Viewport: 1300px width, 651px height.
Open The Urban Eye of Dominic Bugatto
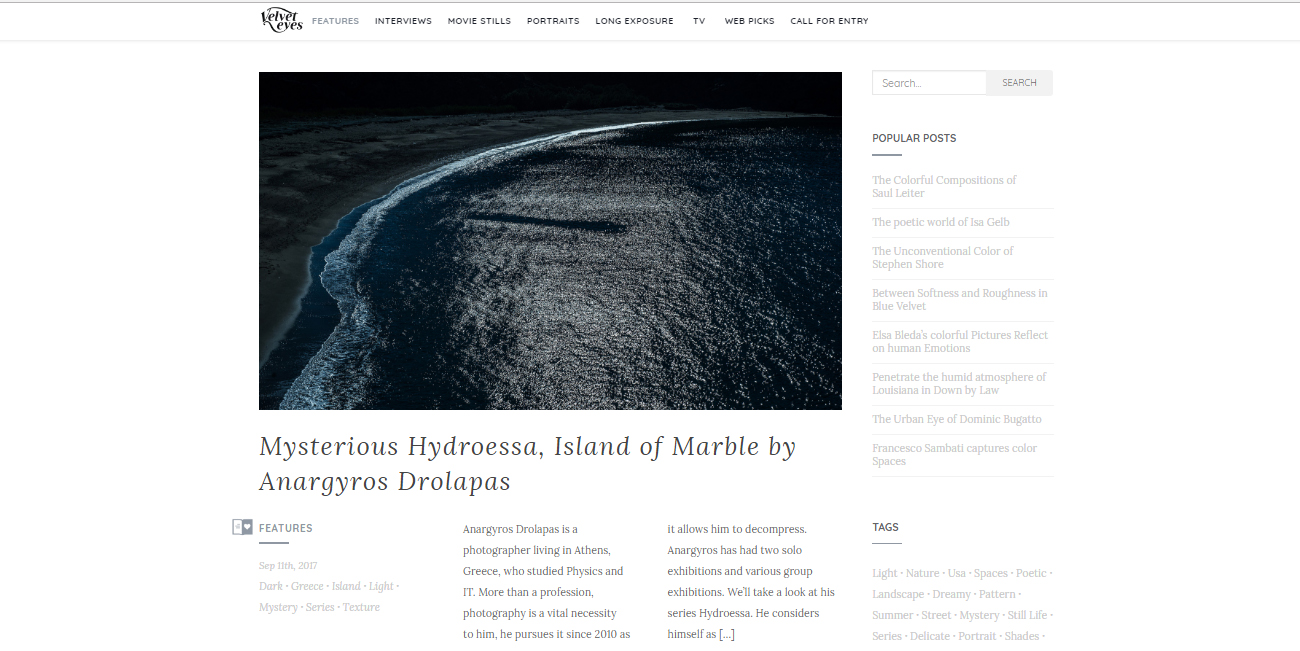[957, 419]
